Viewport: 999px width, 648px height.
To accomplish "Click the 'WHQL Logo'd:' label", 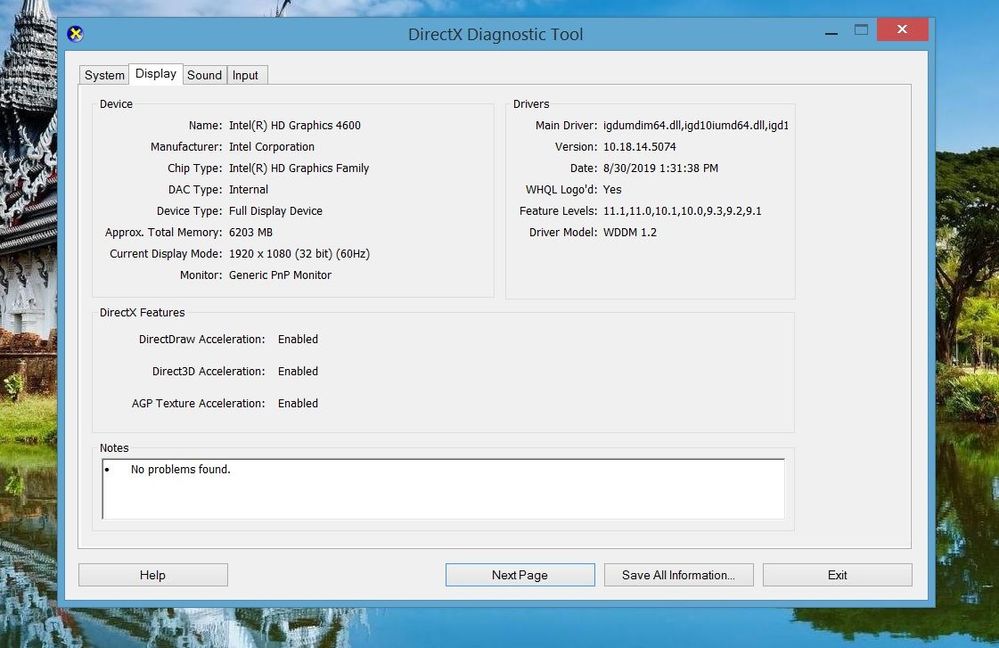I will pyautogui.click(x=561, y=190).
